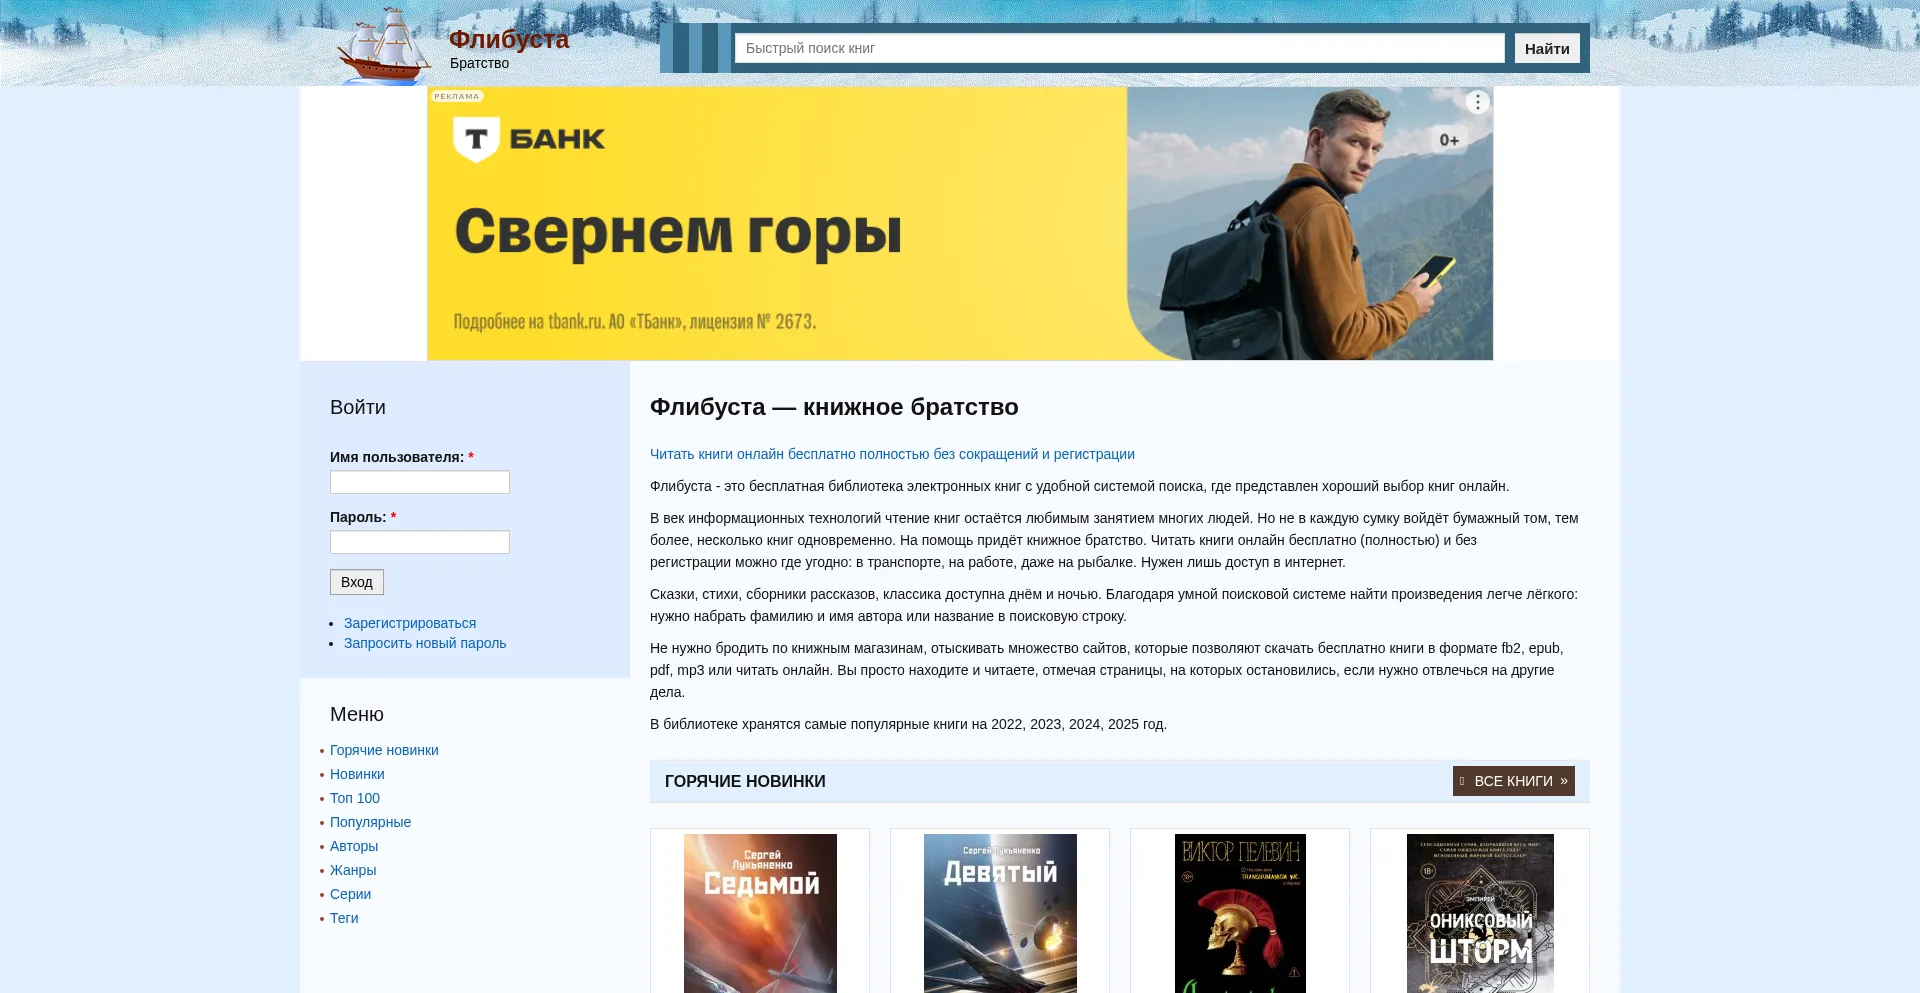Image resolution: width=1920 pixels, height=993 pixels.
Task: Click the Читать книги онлайн бесплатно link
Action: pyautogui.click(x=892, y=454)
